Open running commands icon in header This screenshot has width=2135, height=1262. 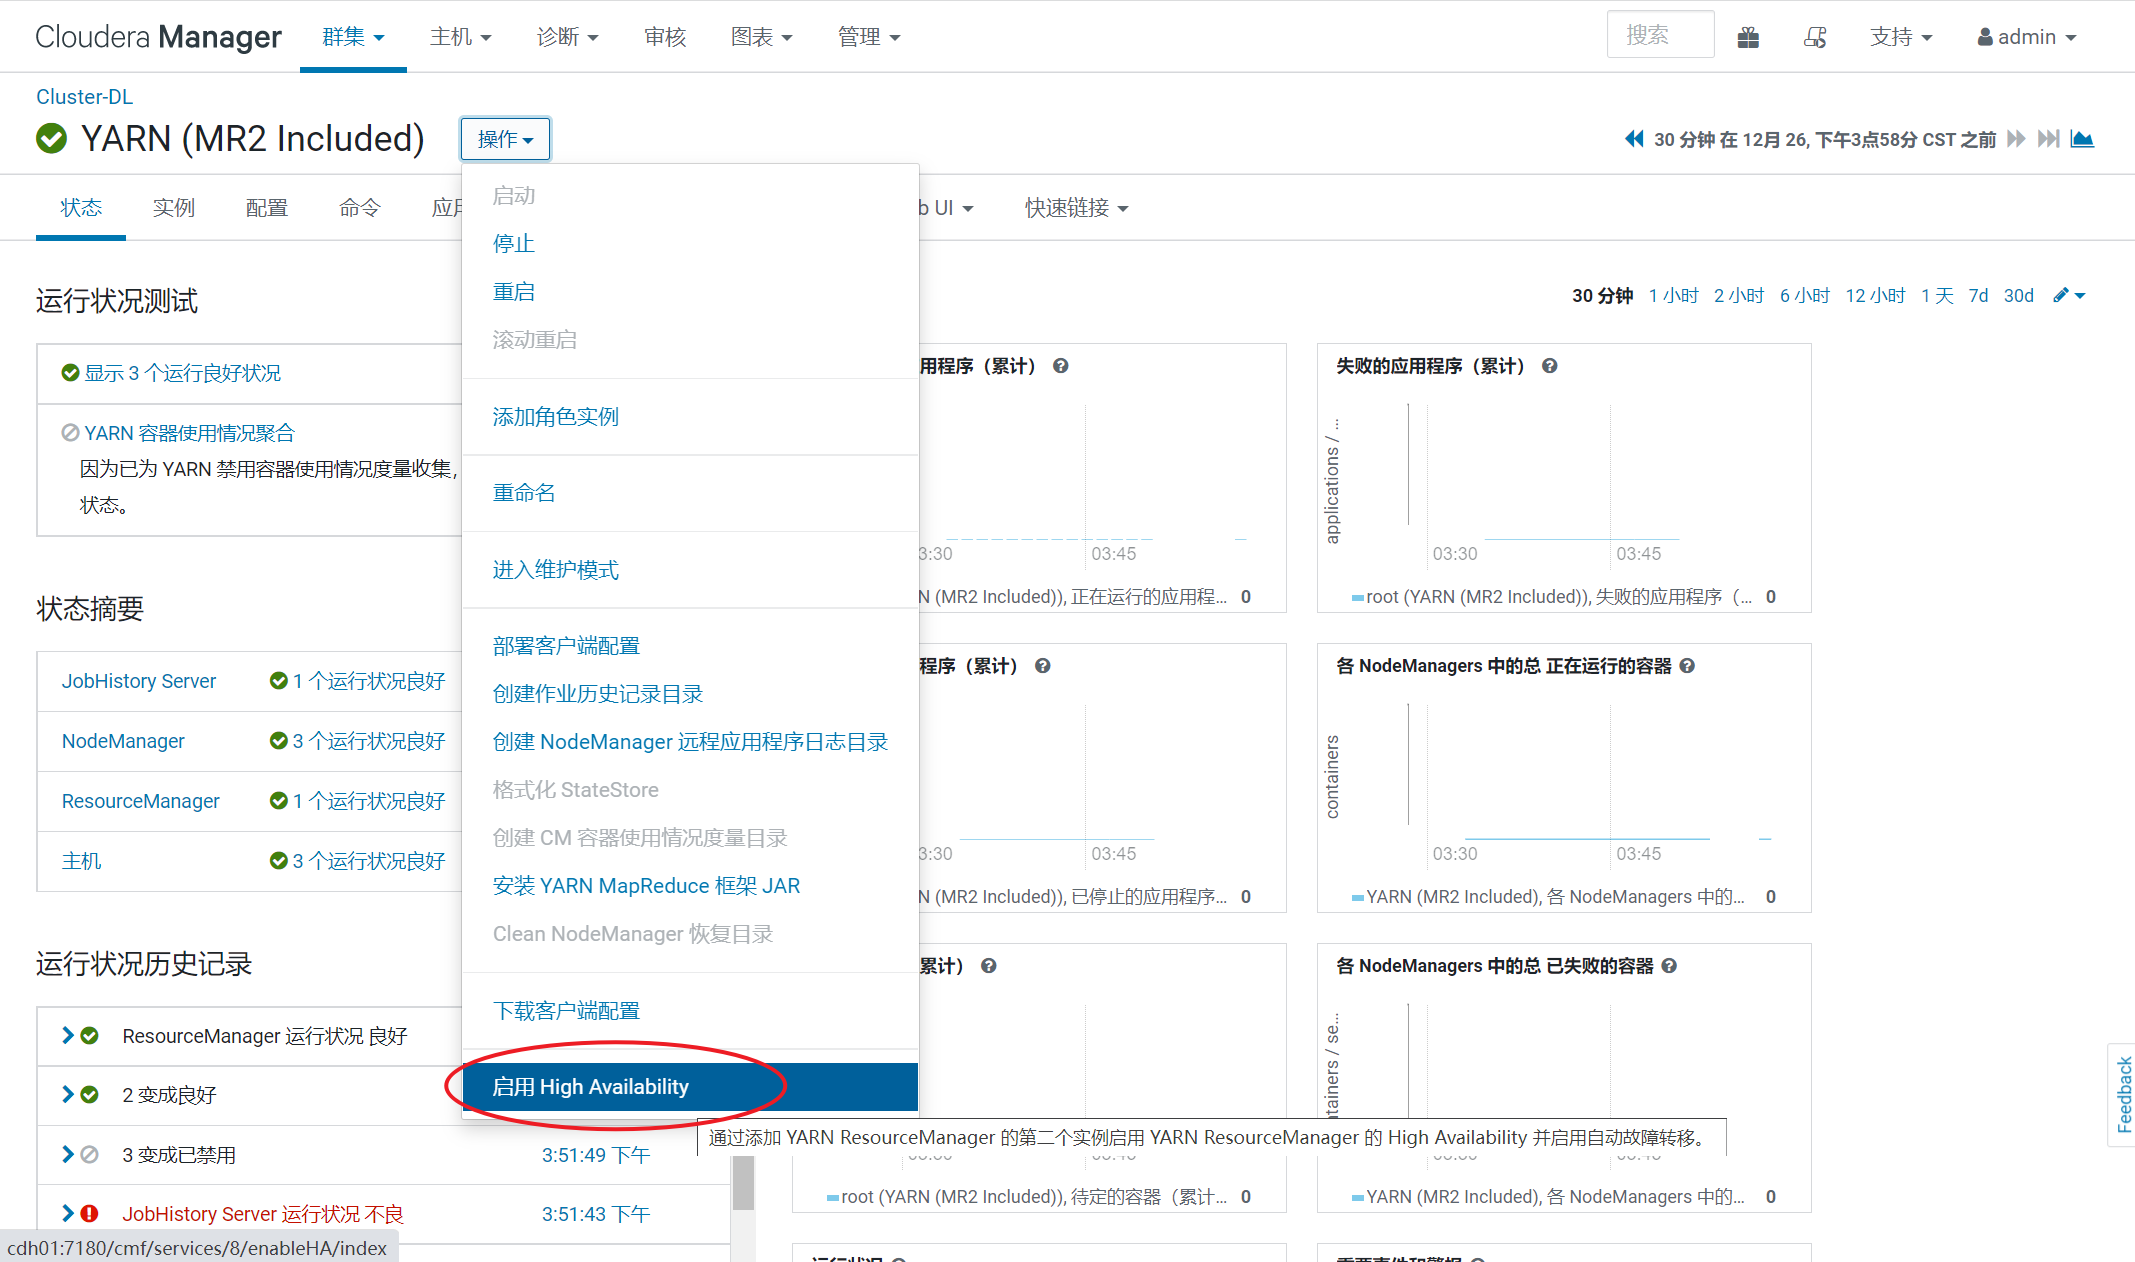click(1815, 38)
